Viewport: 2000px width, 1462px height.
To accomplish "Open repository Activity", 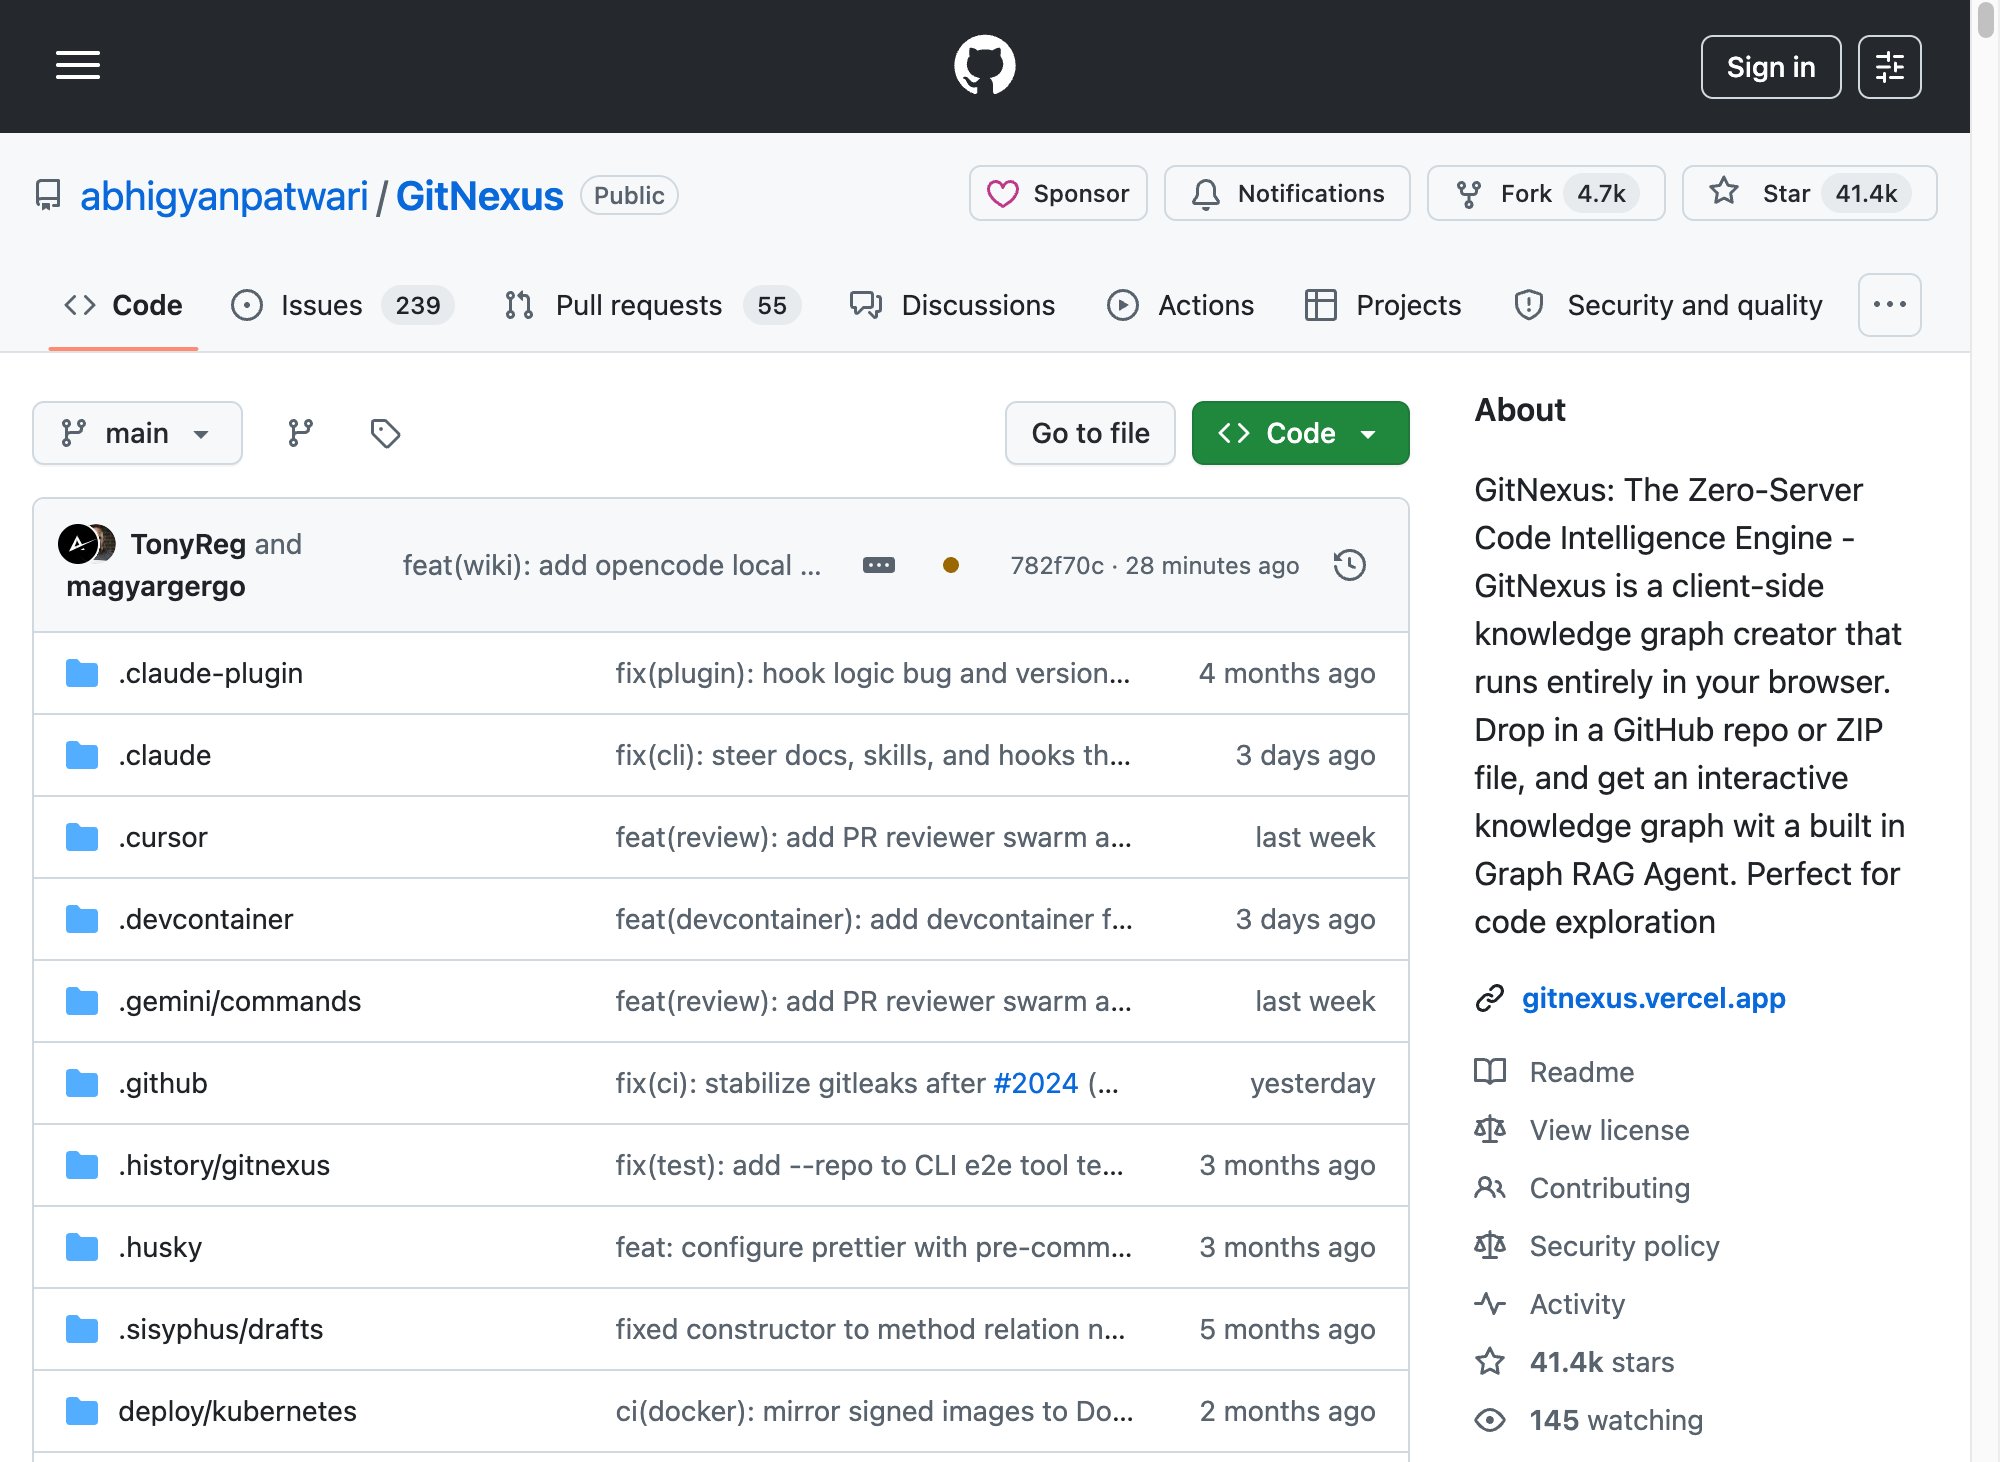I will pyautogui.click(x=1577, y=1304).
